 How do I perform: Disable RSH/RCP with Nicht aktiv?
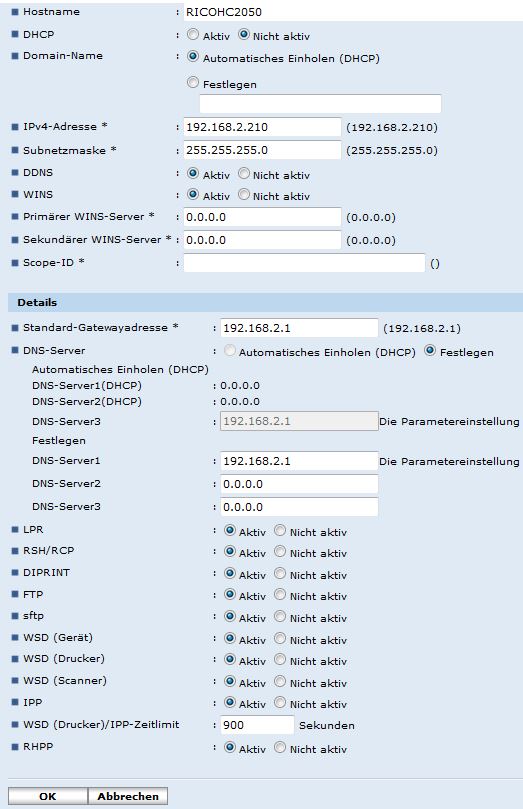[x=280, y=552]
